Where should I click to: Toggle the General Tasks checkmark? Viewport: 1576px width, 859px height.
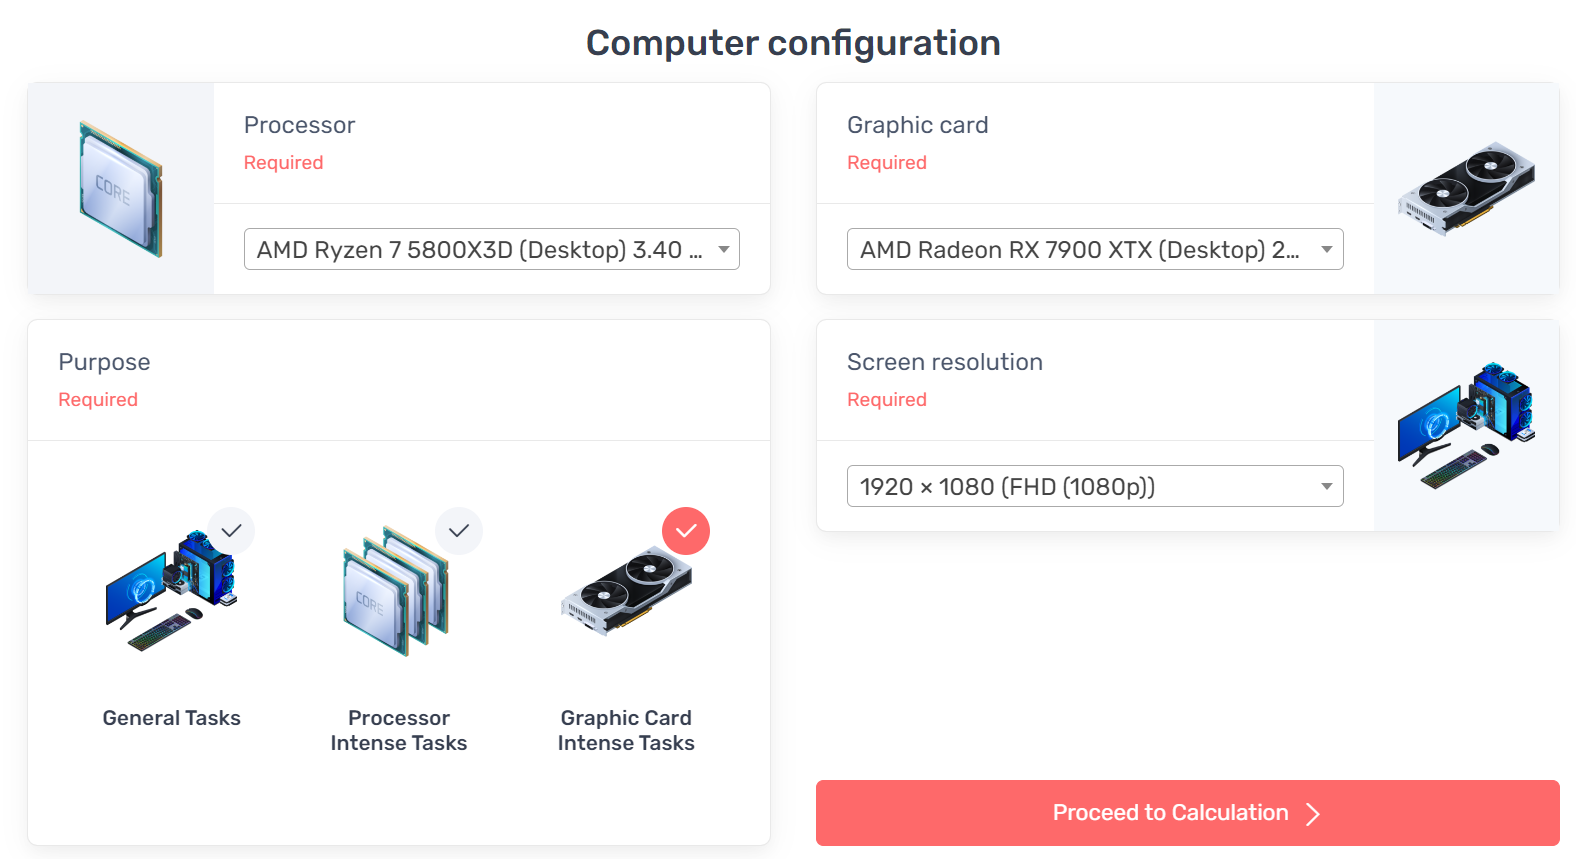tap(231, 531)
